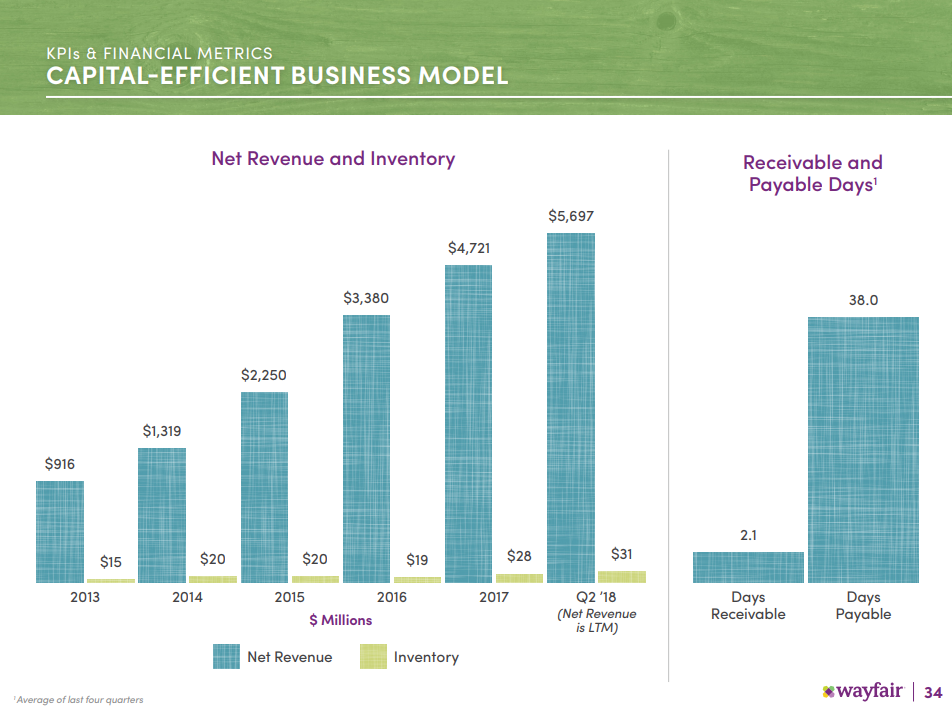This screenshot has width=952, height=712.
Task: Click the '$5,697' value label
Action: [x=571, y=216]
